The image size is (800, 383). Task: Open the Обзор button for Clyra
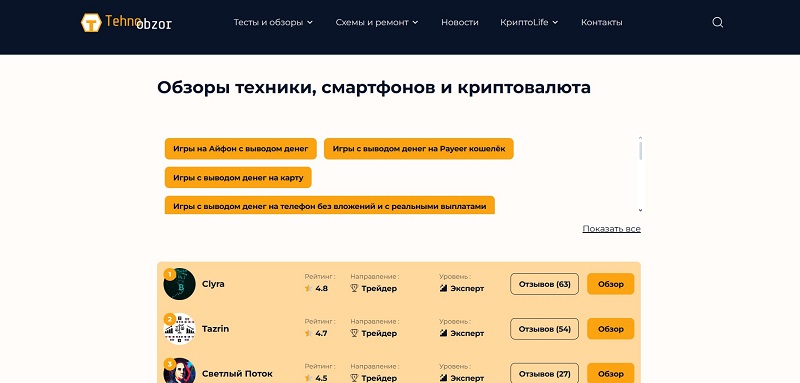coord(611,284)
